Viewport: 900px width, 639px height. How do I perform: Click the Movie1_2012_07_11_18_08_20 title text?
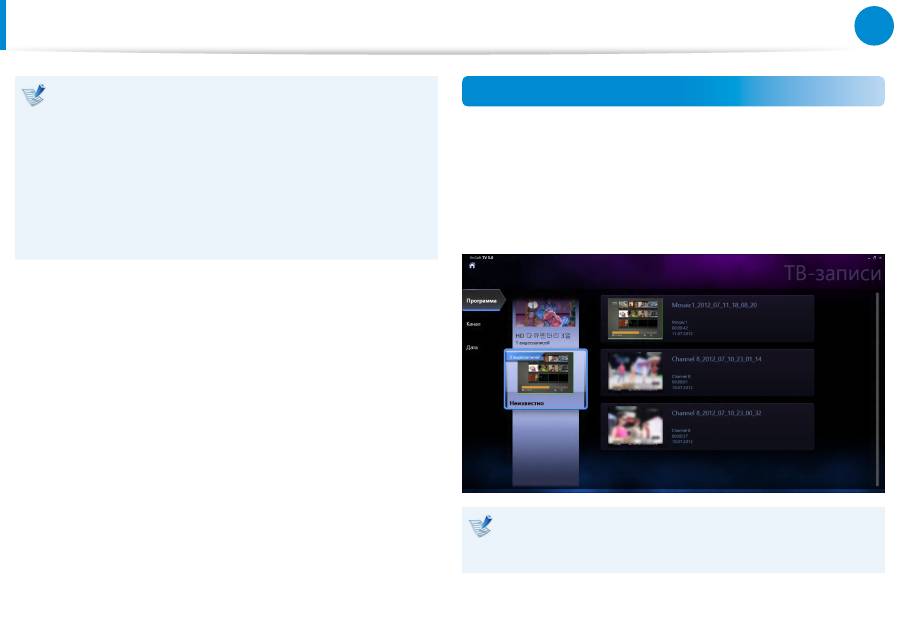pyautogui.click(x=717, y=302)
